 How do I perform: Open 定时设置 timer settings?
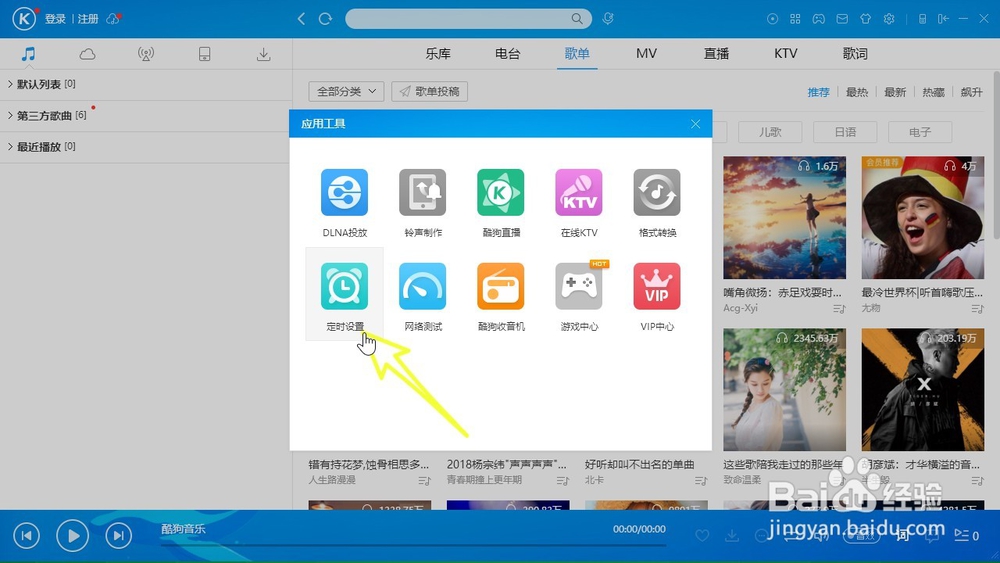[x=344, y=296]
